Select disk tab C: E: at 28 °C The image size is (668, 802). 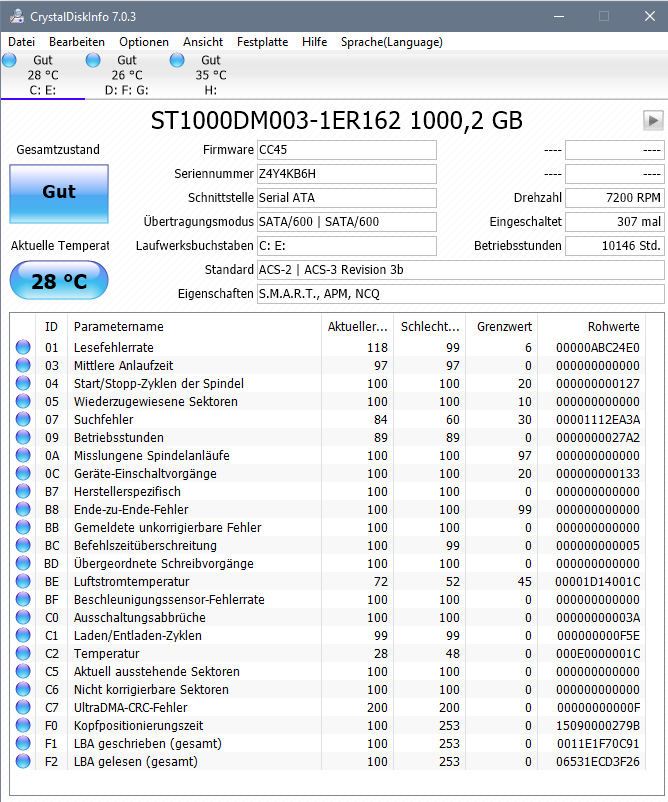click(x=43, y=75)
